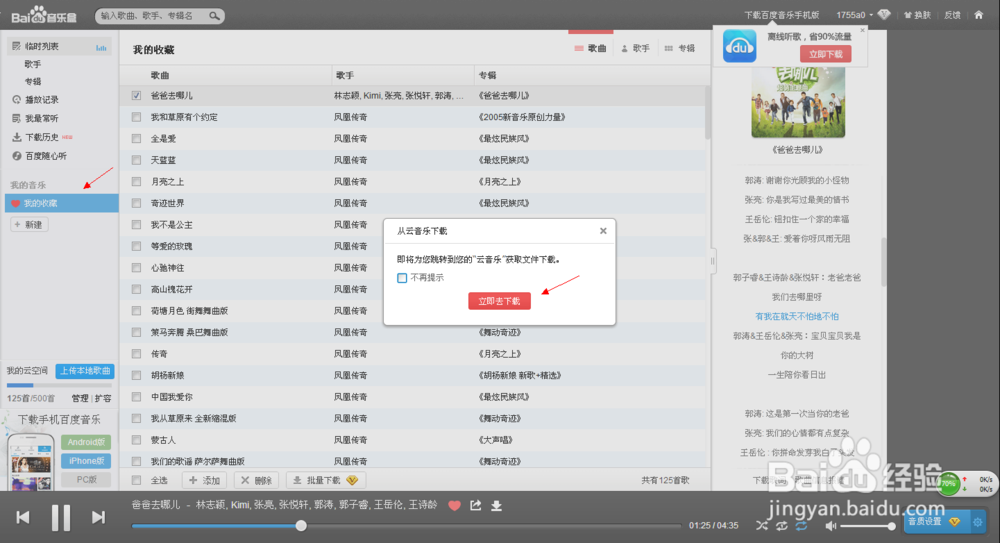Click the VIP diamond icon in header
The width and height of the screenshot is (1000, 543).
[884, 15]
